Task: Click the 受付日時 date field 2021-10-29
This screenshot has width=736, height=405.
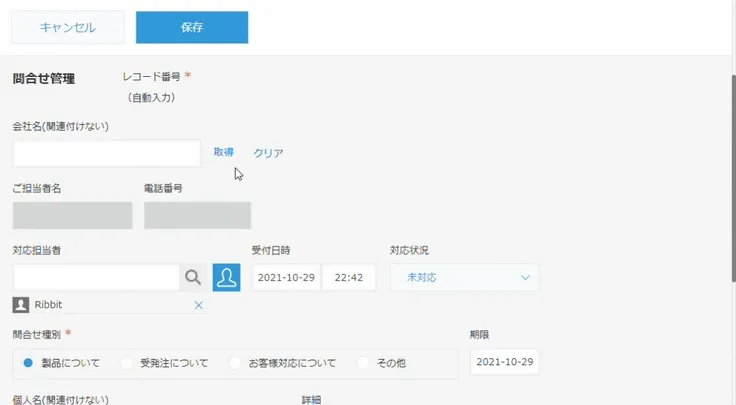Action: tap(286, 277)
